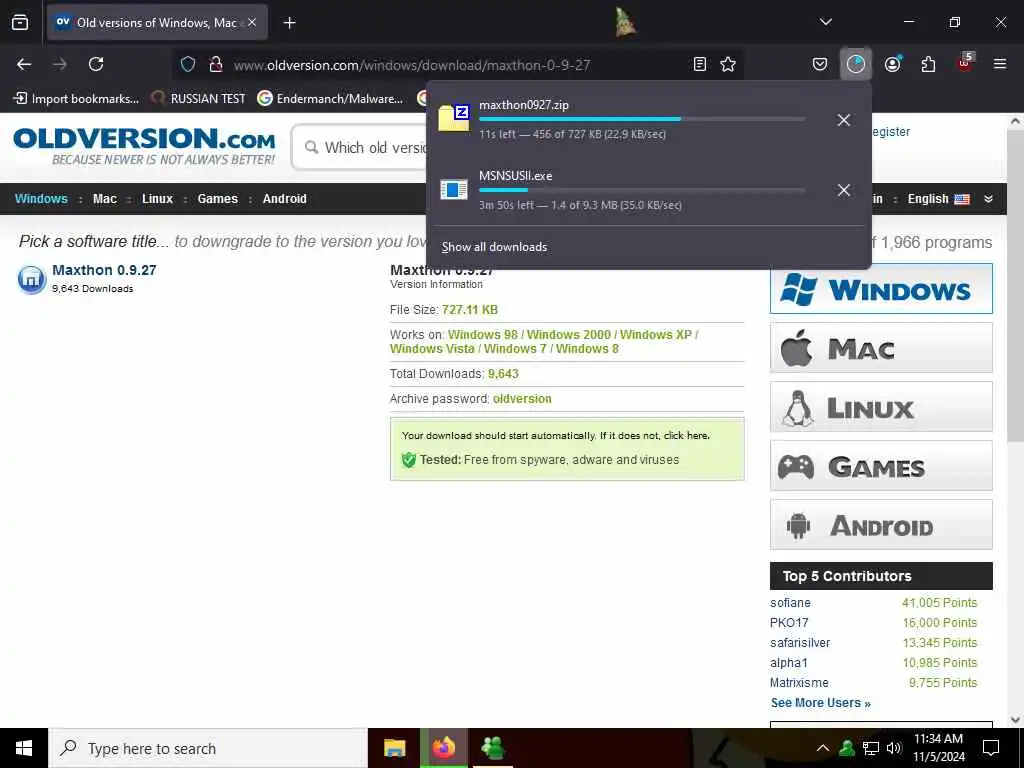Expand the double chevron next to English
Screen dimensions: 1024x768
[988, 199]
